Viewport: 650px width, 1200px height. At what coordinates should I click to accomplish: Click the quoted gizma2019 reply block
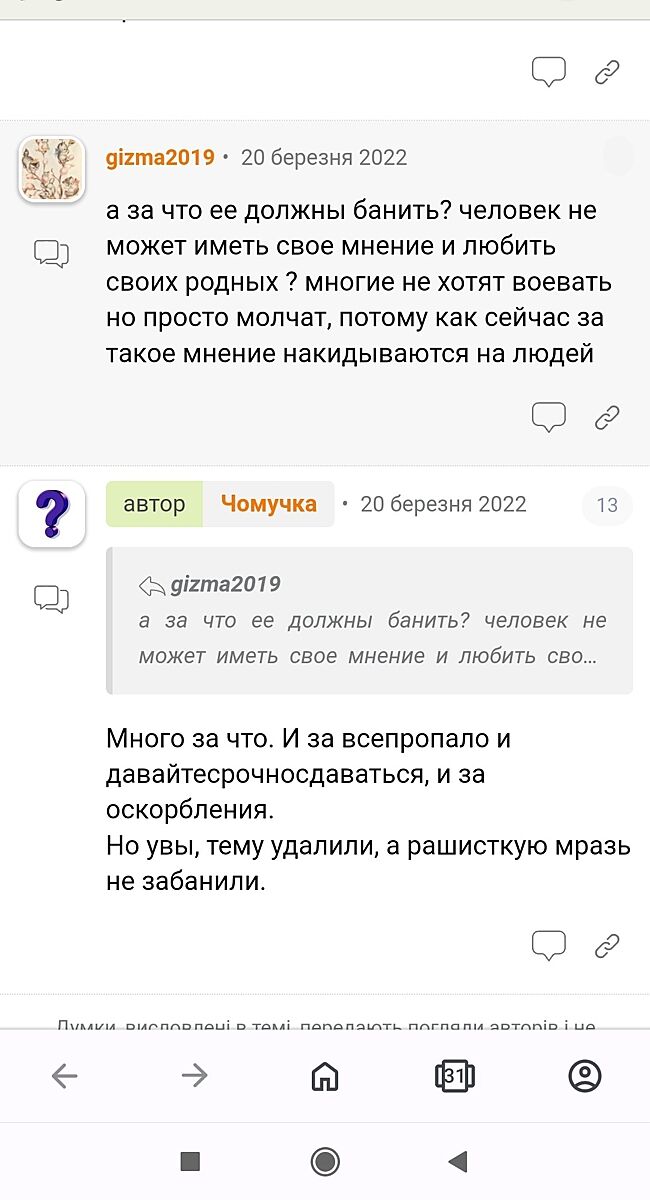coord(369,620)
